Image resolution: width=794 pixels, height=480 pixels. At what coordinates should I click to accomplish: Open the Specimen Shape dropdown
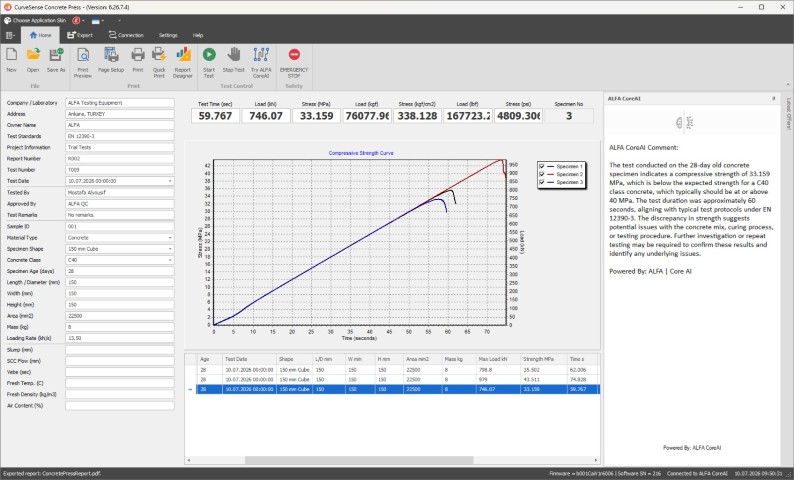(170, 249)
